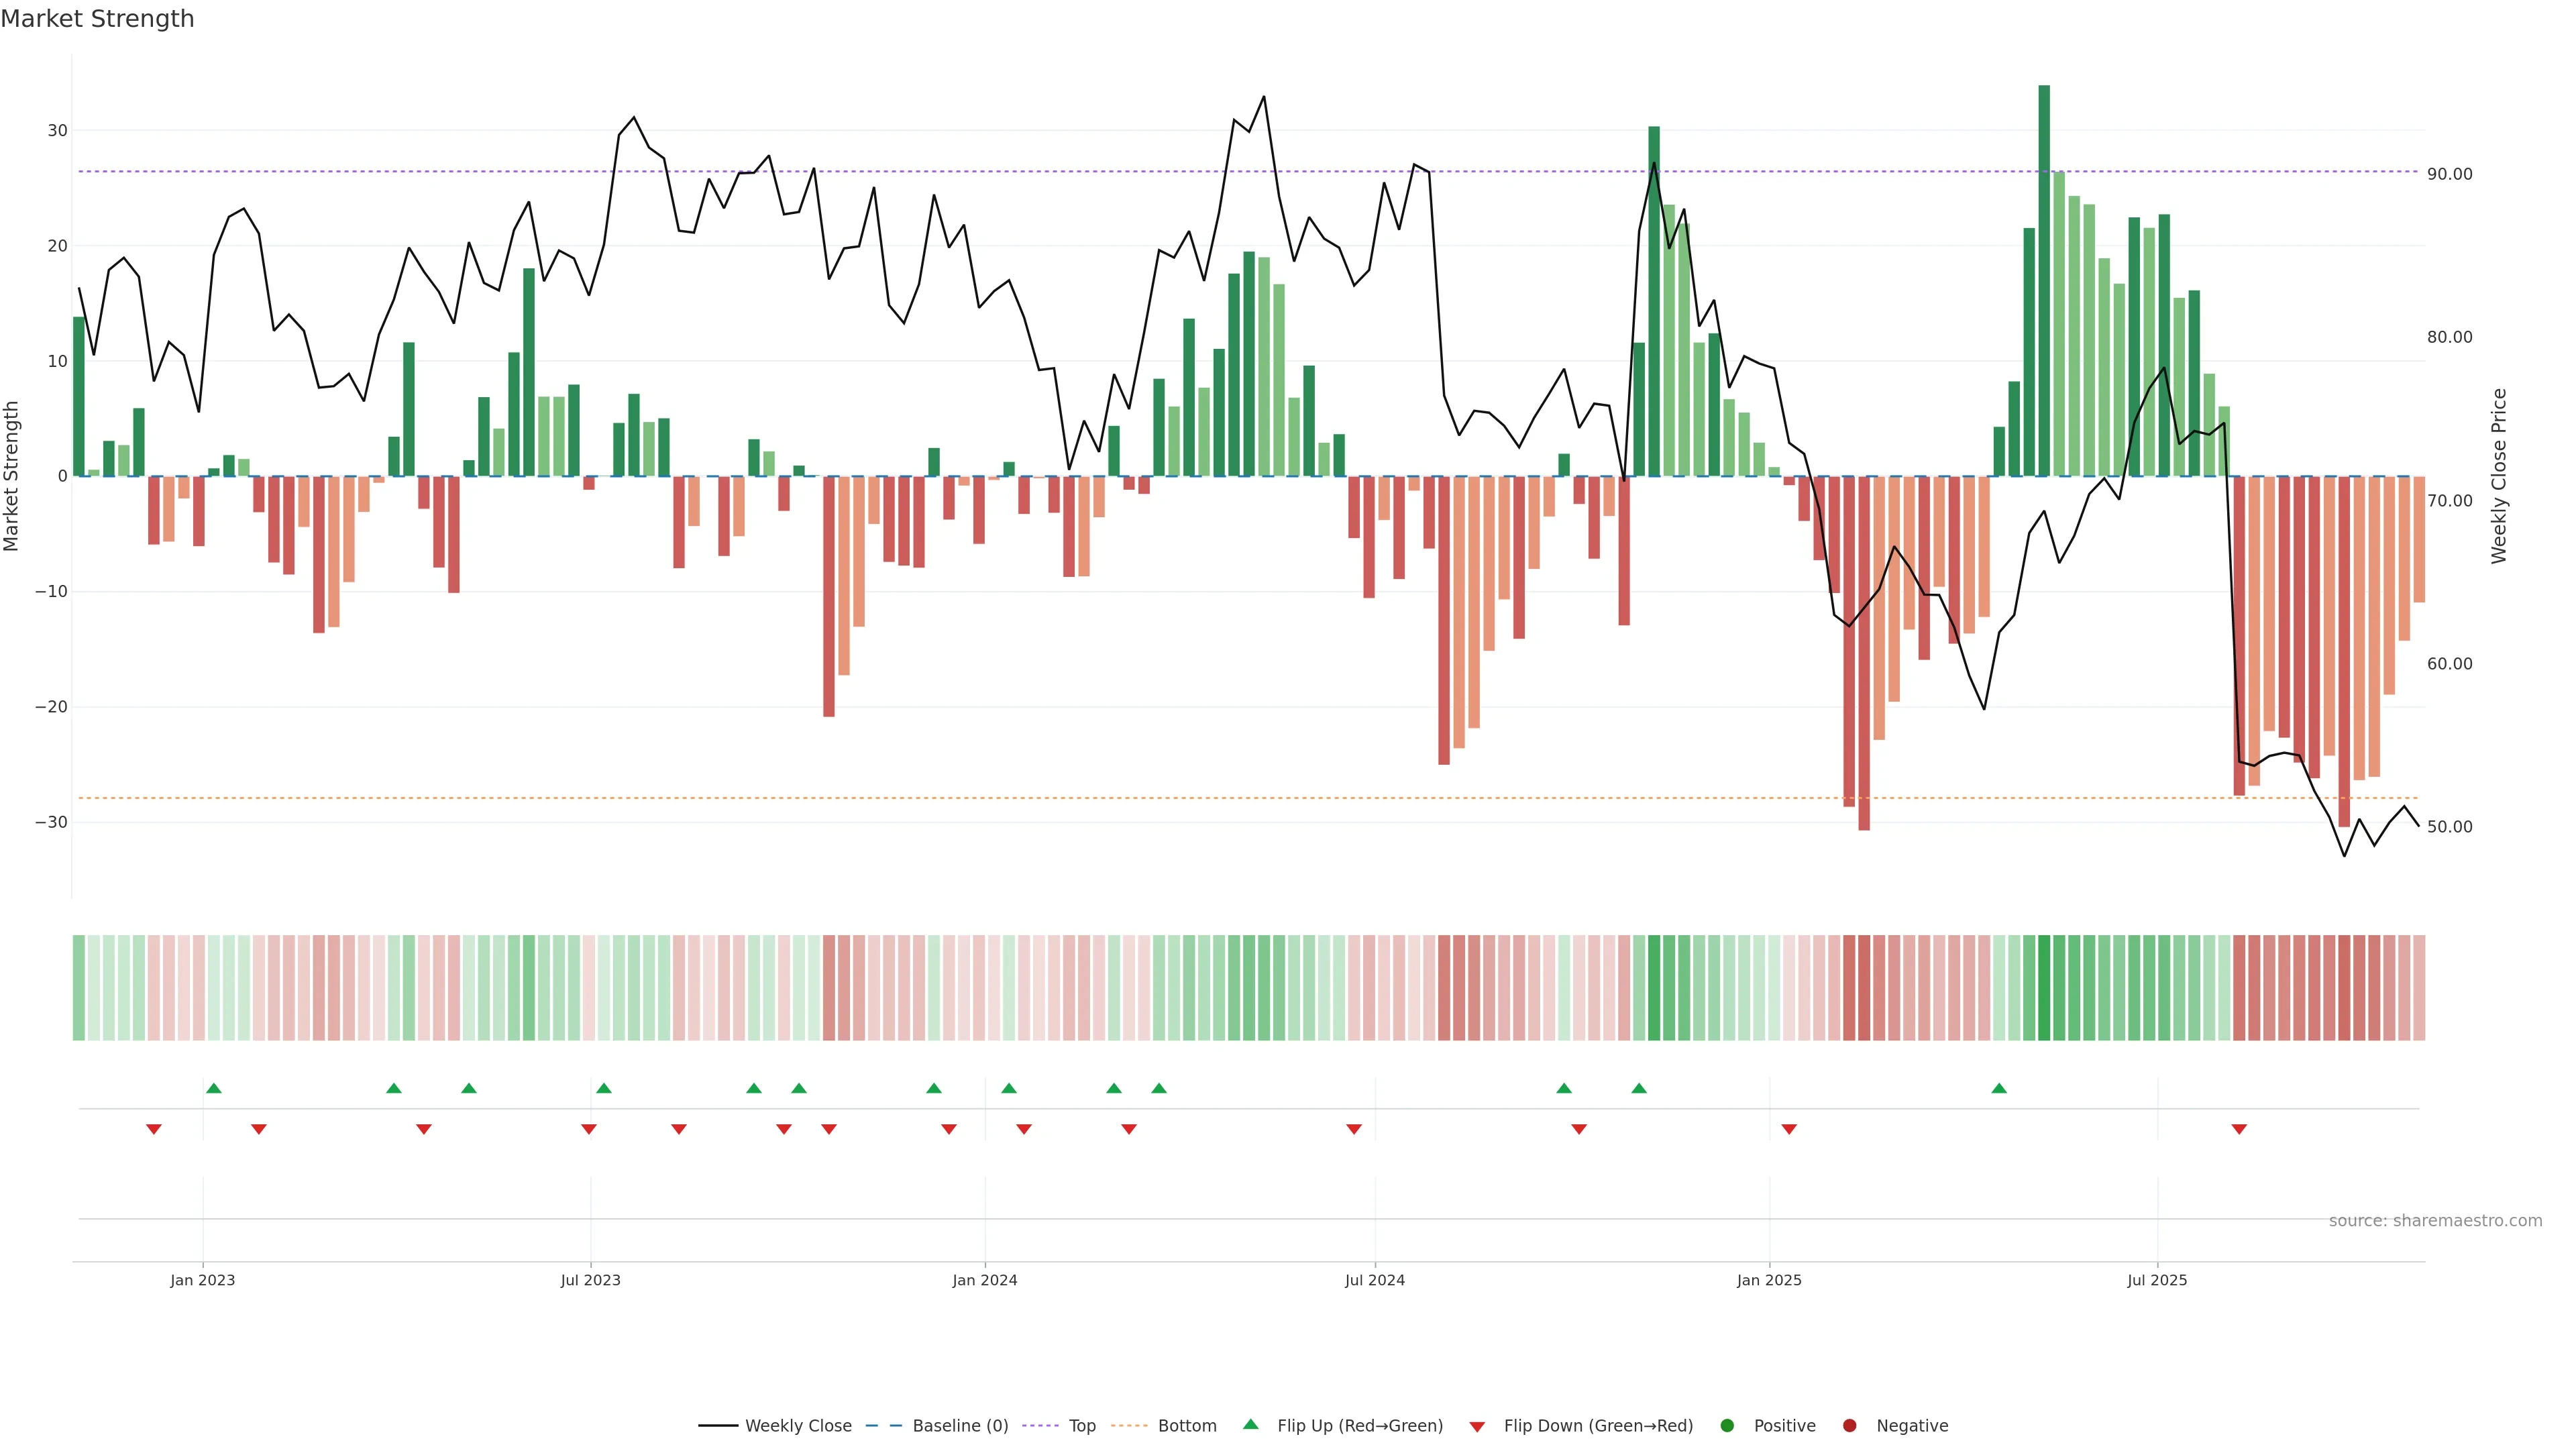
Task: Click the source: sharemaestro.com text
Action: [2435, 1221]
